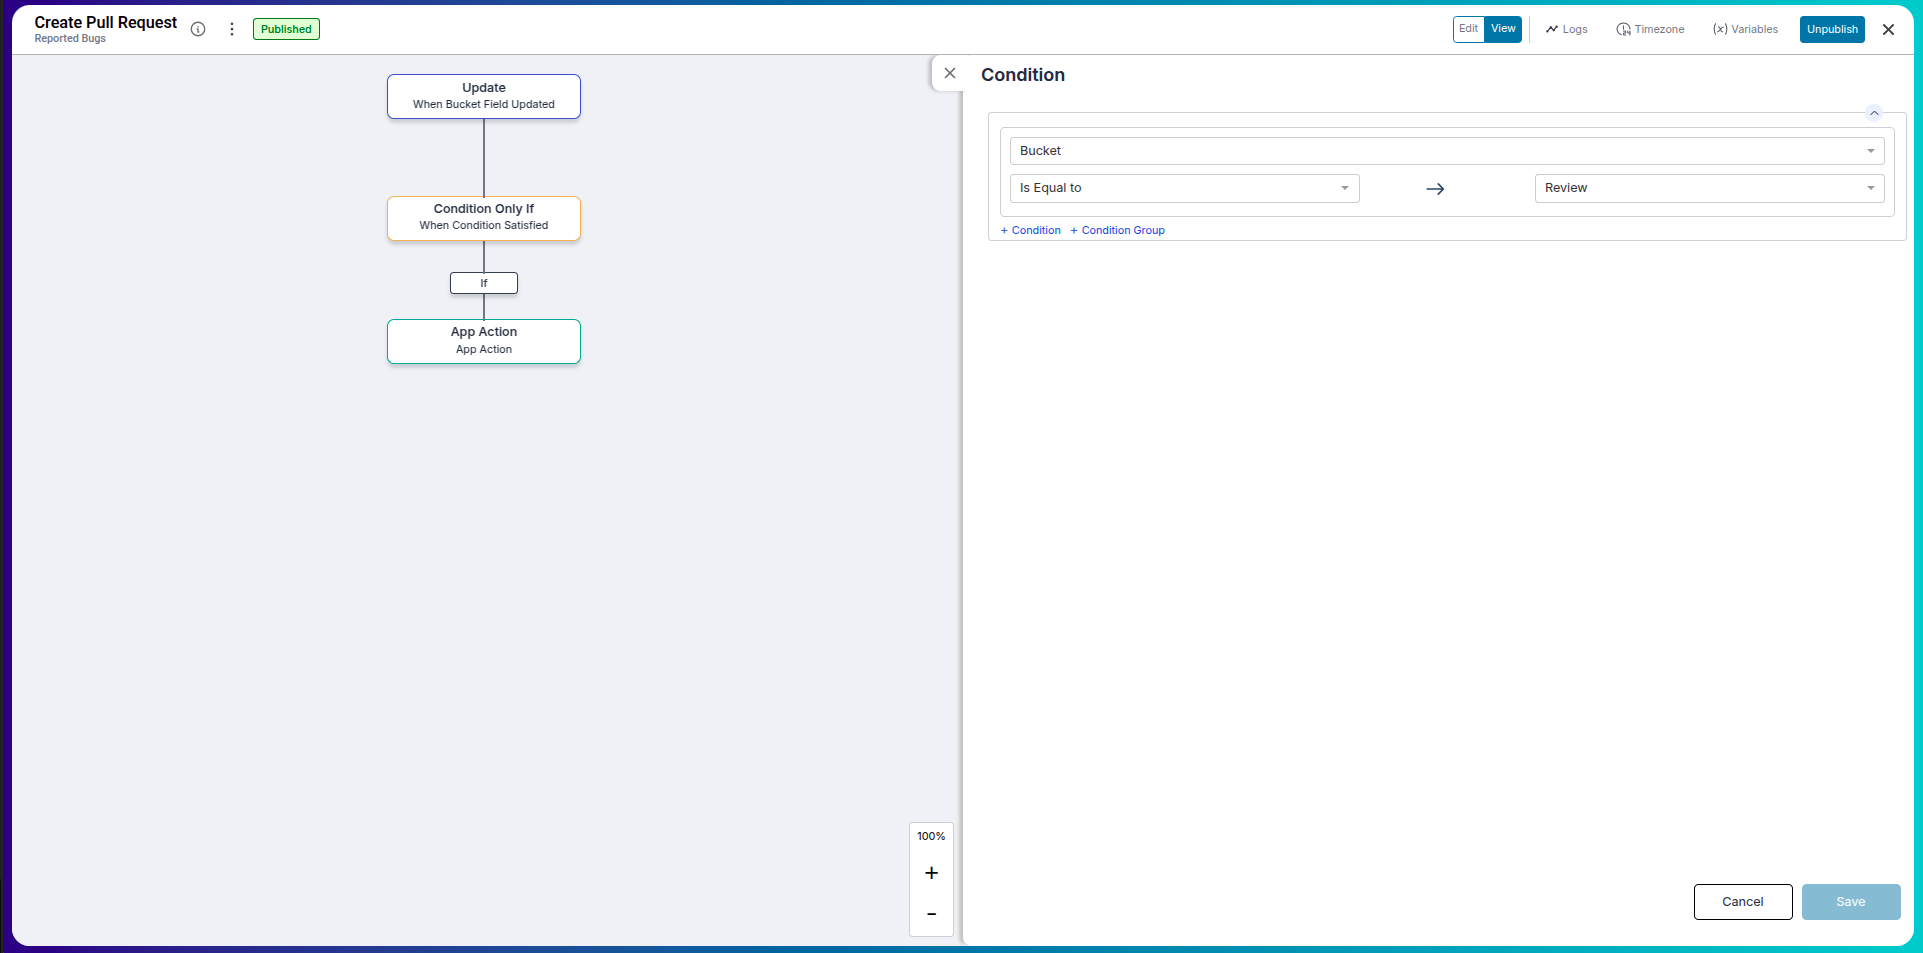
Task: Open the Review value dropdown
Action: pyautogui.click(x=1709, y=188)
